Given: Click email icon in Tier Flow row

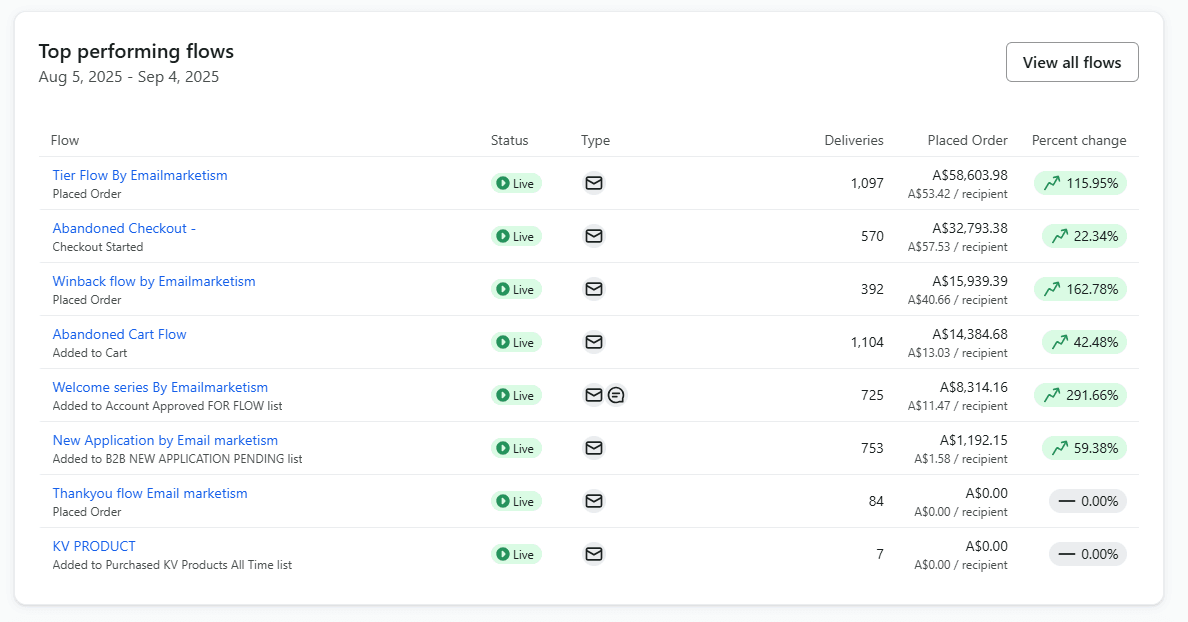Looking at the screenshot, I should tap(594, 183).
